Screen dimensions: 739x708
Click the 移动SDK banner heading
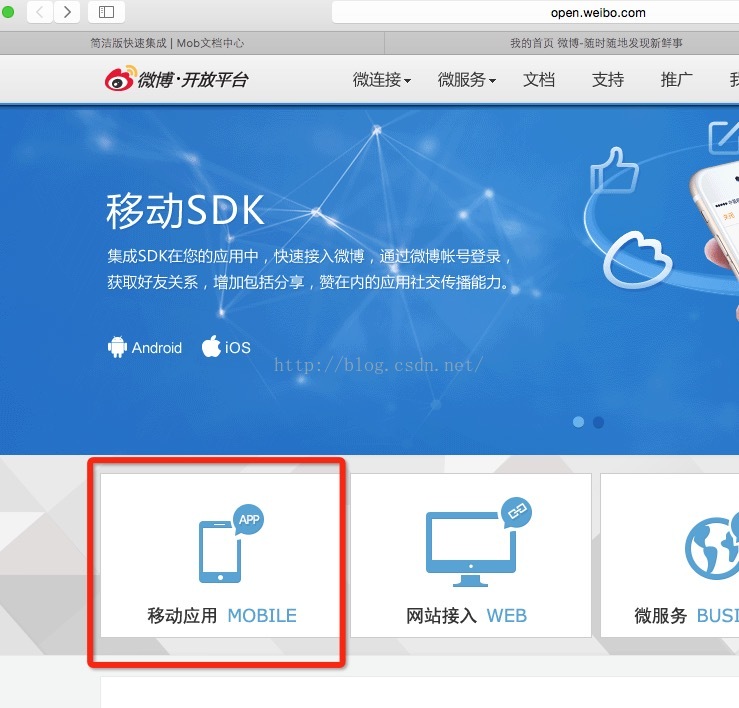[x=185, y=211]
